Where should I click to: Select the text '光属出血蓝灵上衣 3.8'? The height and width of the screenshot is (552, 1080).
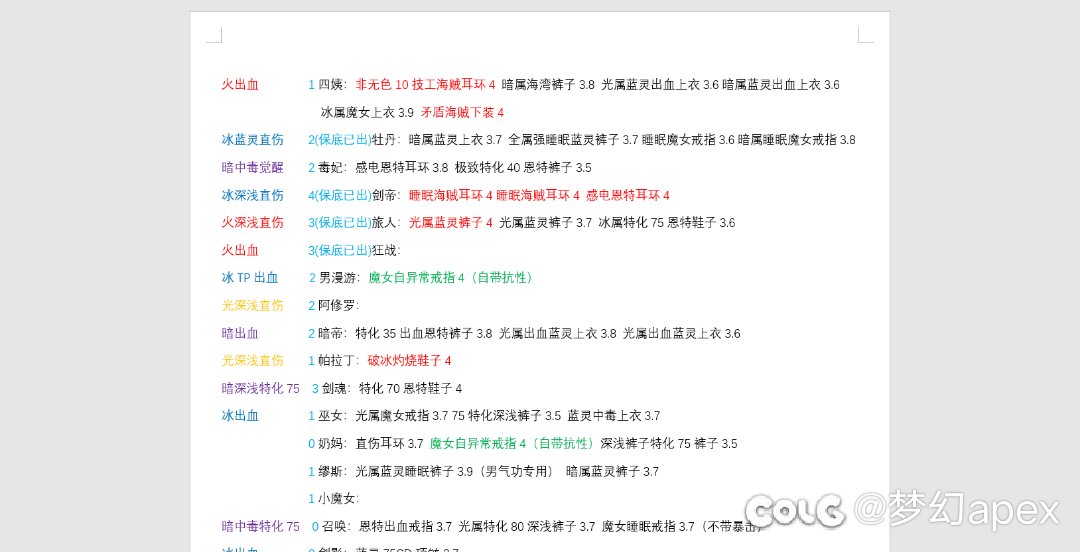click(x=558, y=334)
